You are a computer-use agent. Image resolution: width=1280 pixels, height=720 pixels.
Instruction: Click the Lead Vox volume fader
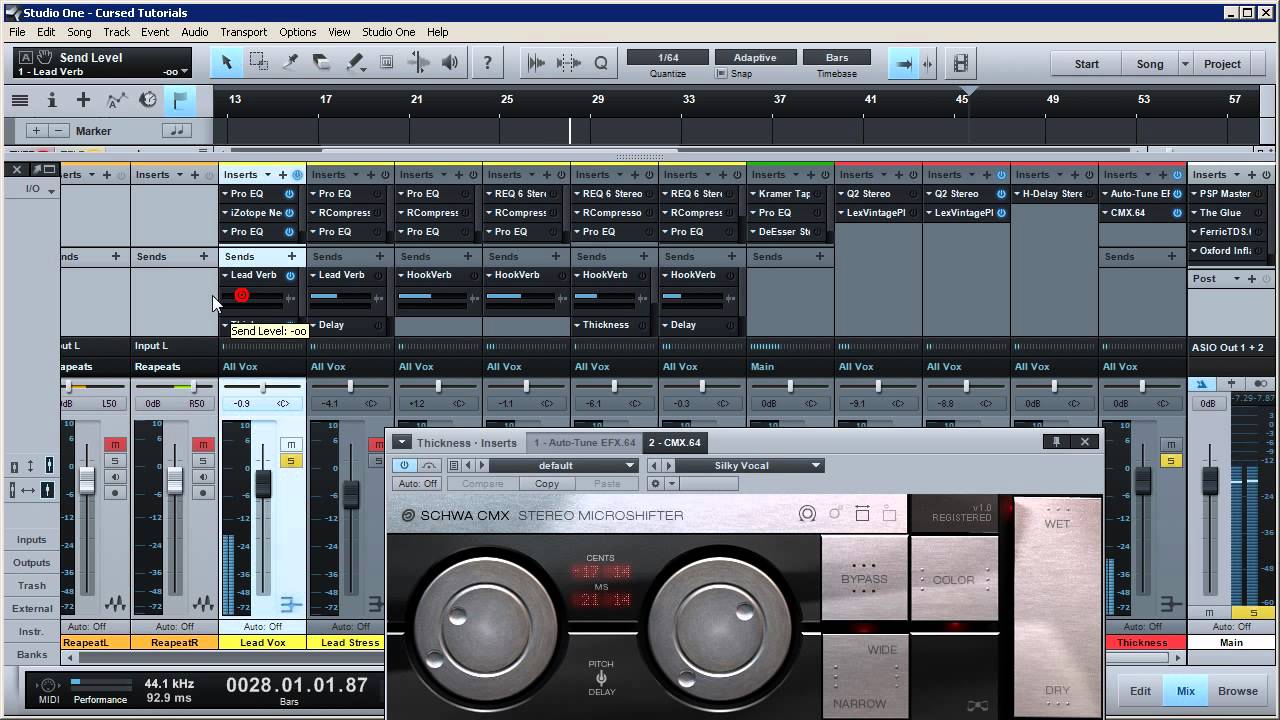point(263,484)
